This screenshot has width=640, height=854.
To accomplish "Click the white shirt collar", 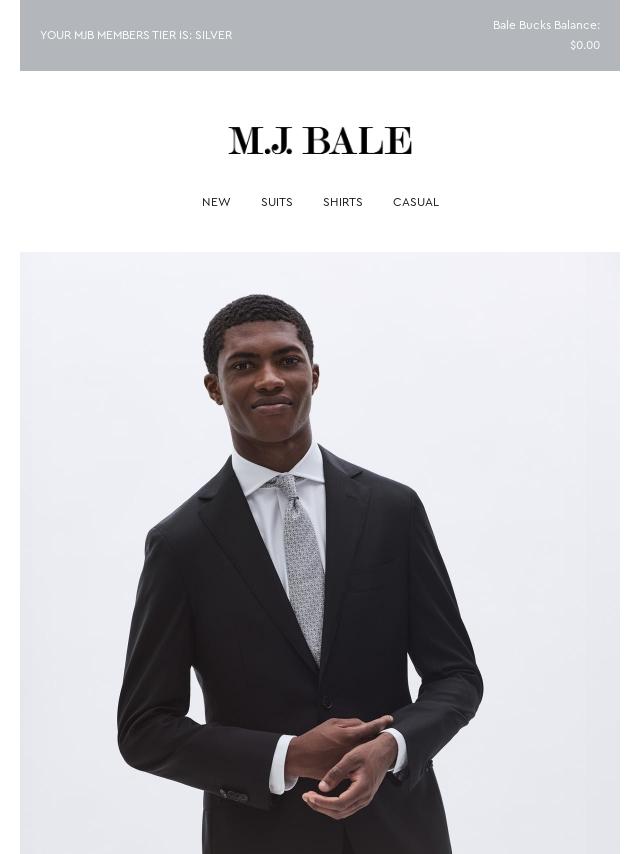I will (278, 469).
